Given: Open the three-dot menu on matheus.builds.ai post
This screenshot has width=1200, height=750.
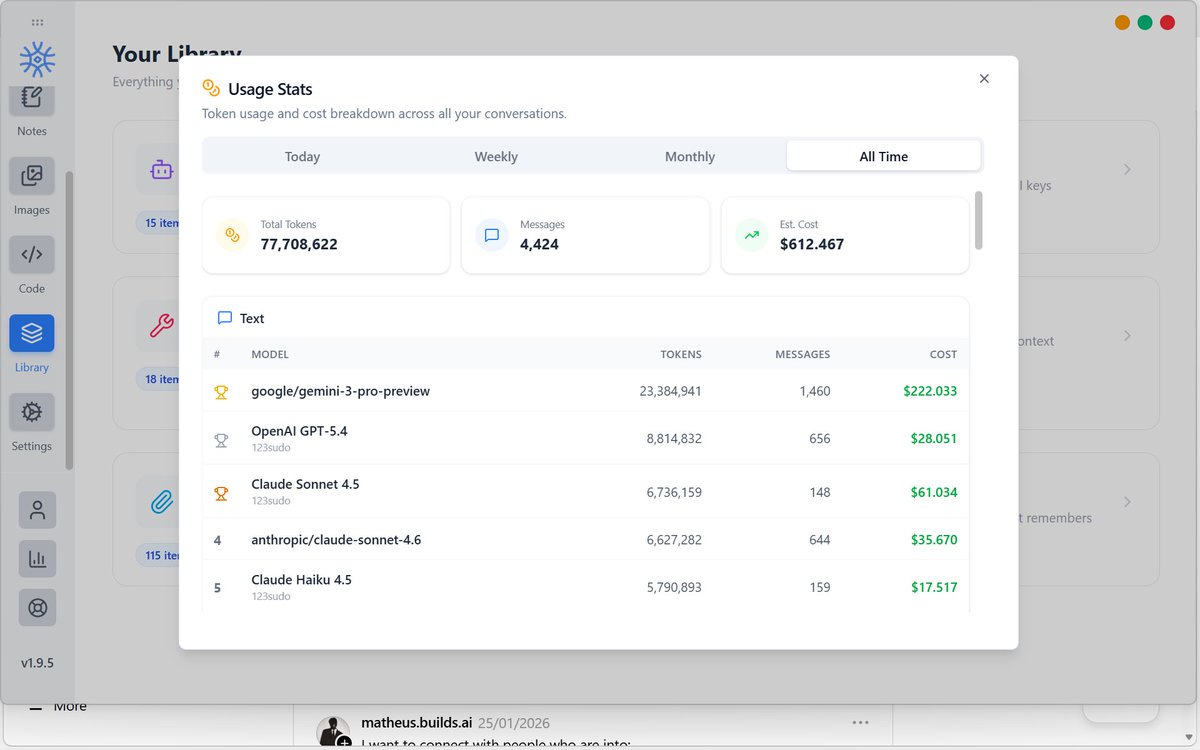Looking at the screenshot, I should click(861, 723).
